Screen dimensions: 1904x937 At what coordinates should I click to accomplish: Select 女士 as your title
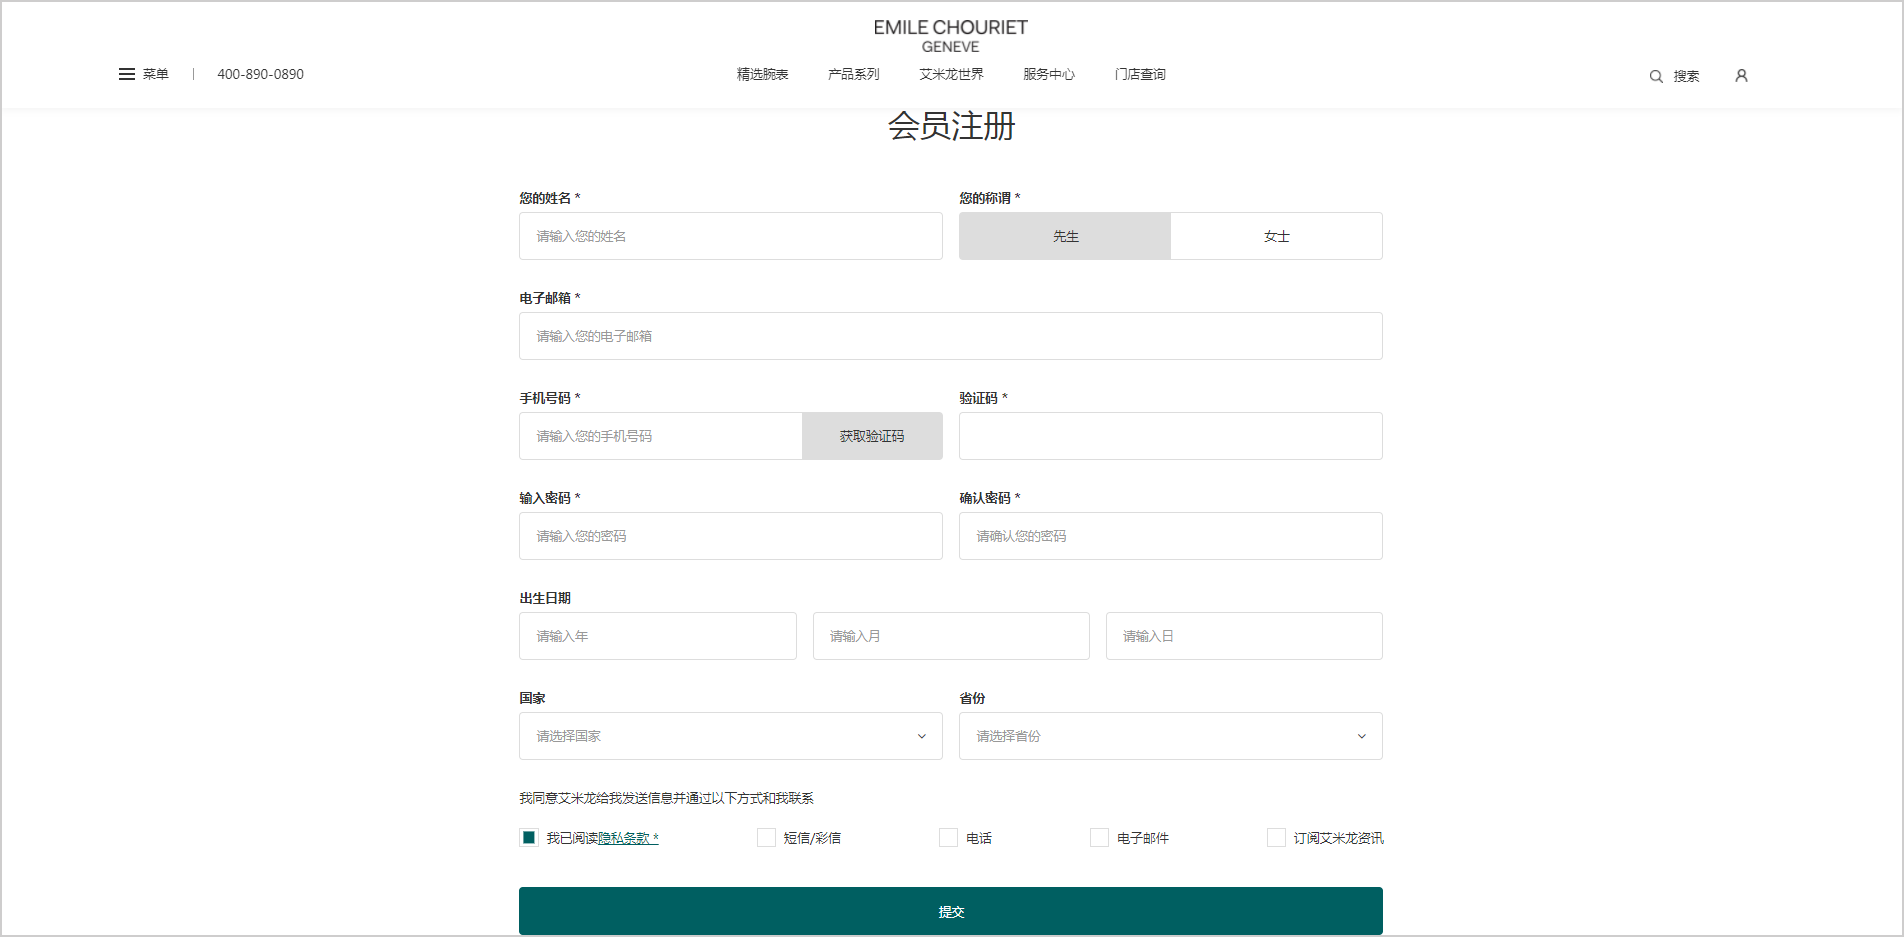click(1276, 236)
